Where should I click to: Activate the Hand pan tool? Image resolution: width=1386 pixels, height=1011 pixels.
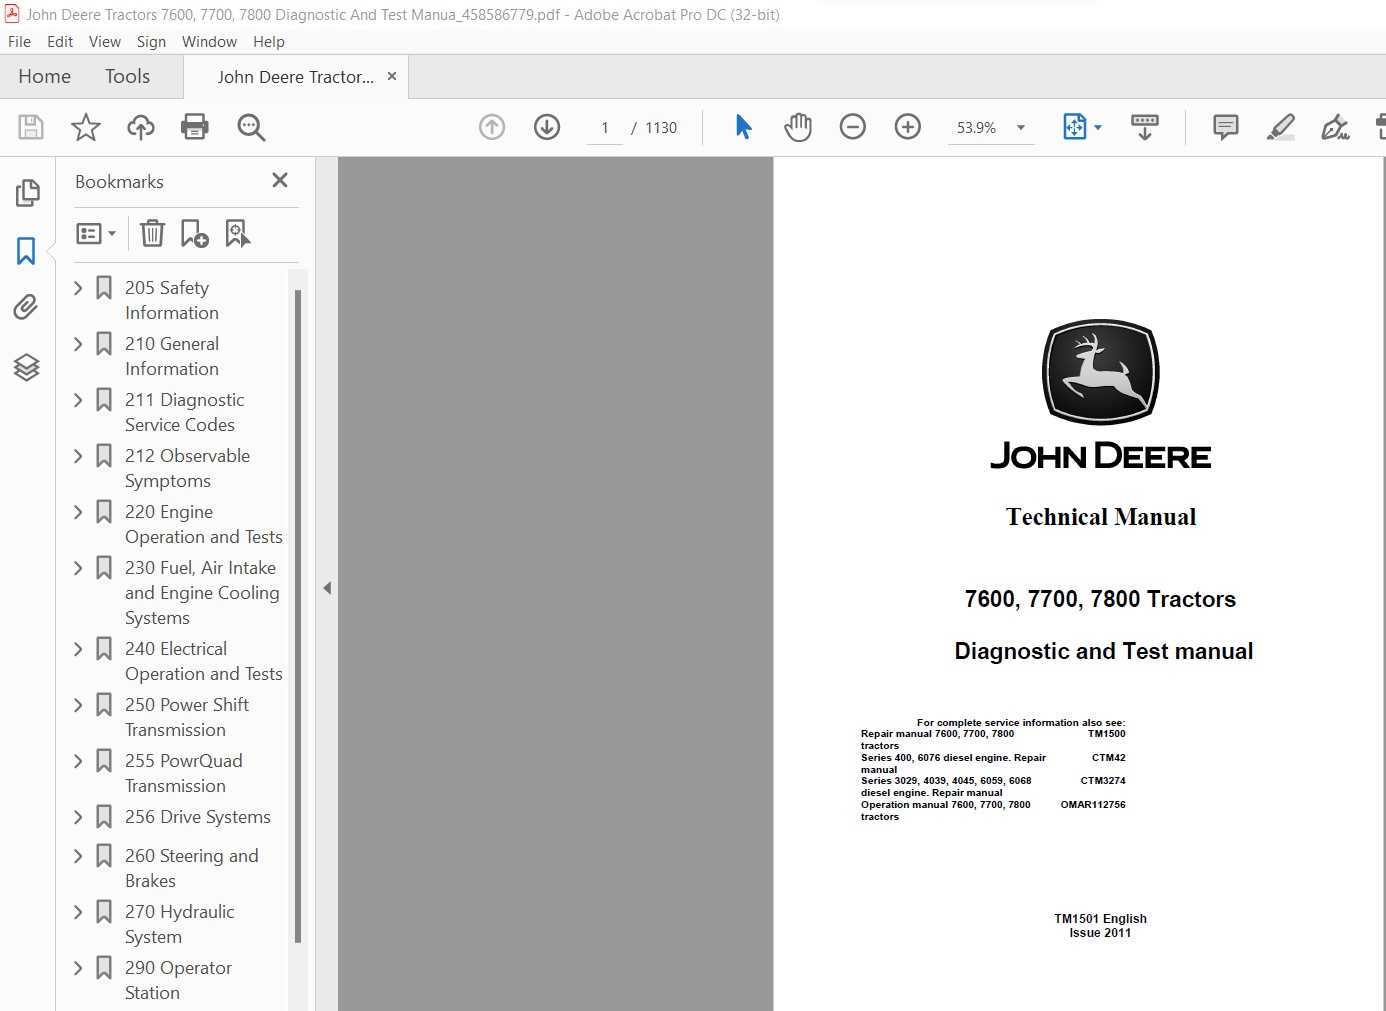click(798, 127)
